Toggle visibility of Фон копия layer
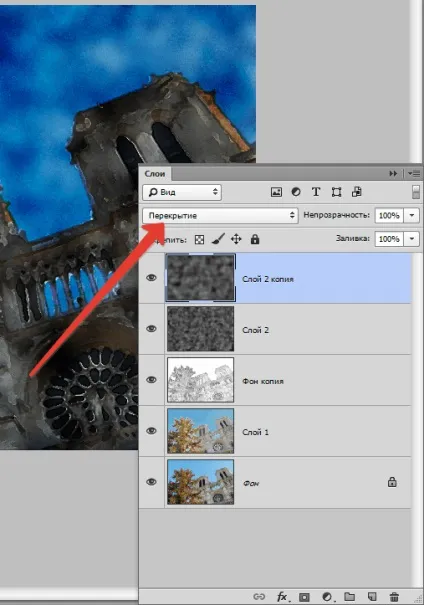This screenshot has width=424, height=605. [151, 380]
